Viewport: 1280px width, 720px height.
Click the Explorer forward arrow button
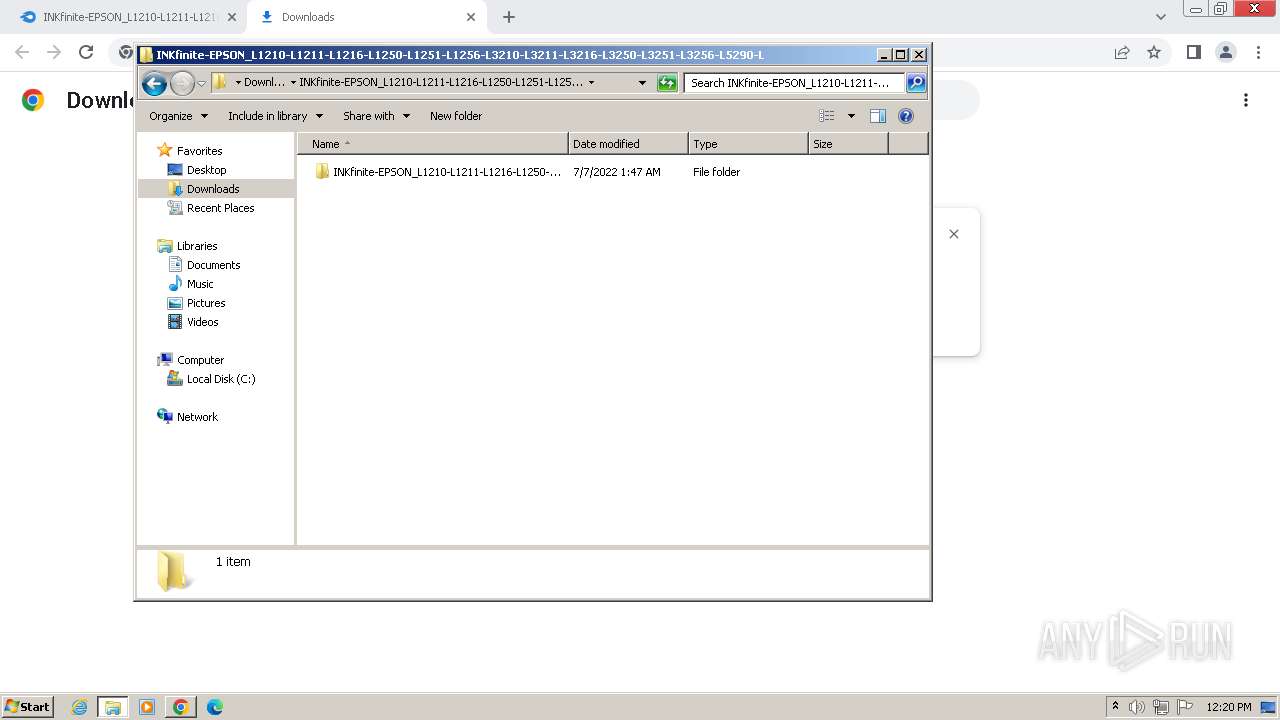click(182, 83)
